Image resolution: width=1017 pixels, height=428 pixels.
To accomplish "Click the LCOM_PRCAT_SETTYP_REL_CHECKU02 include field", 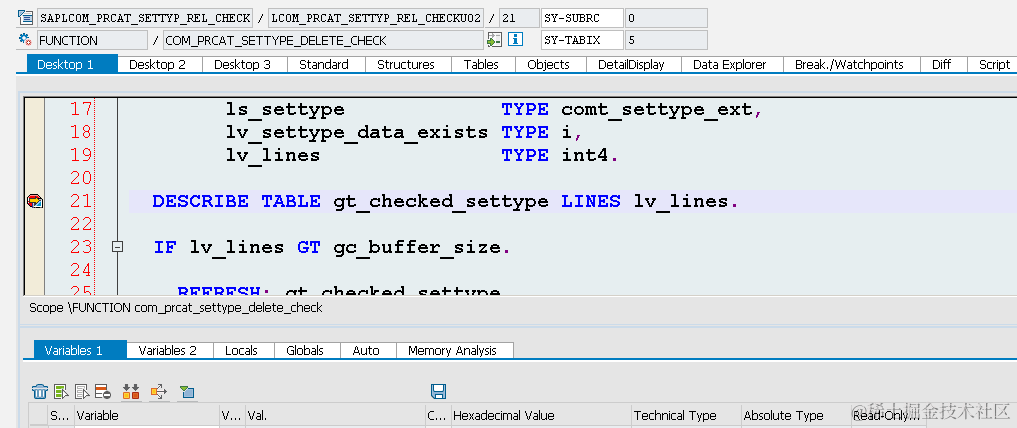I will [x=376, y=18].
